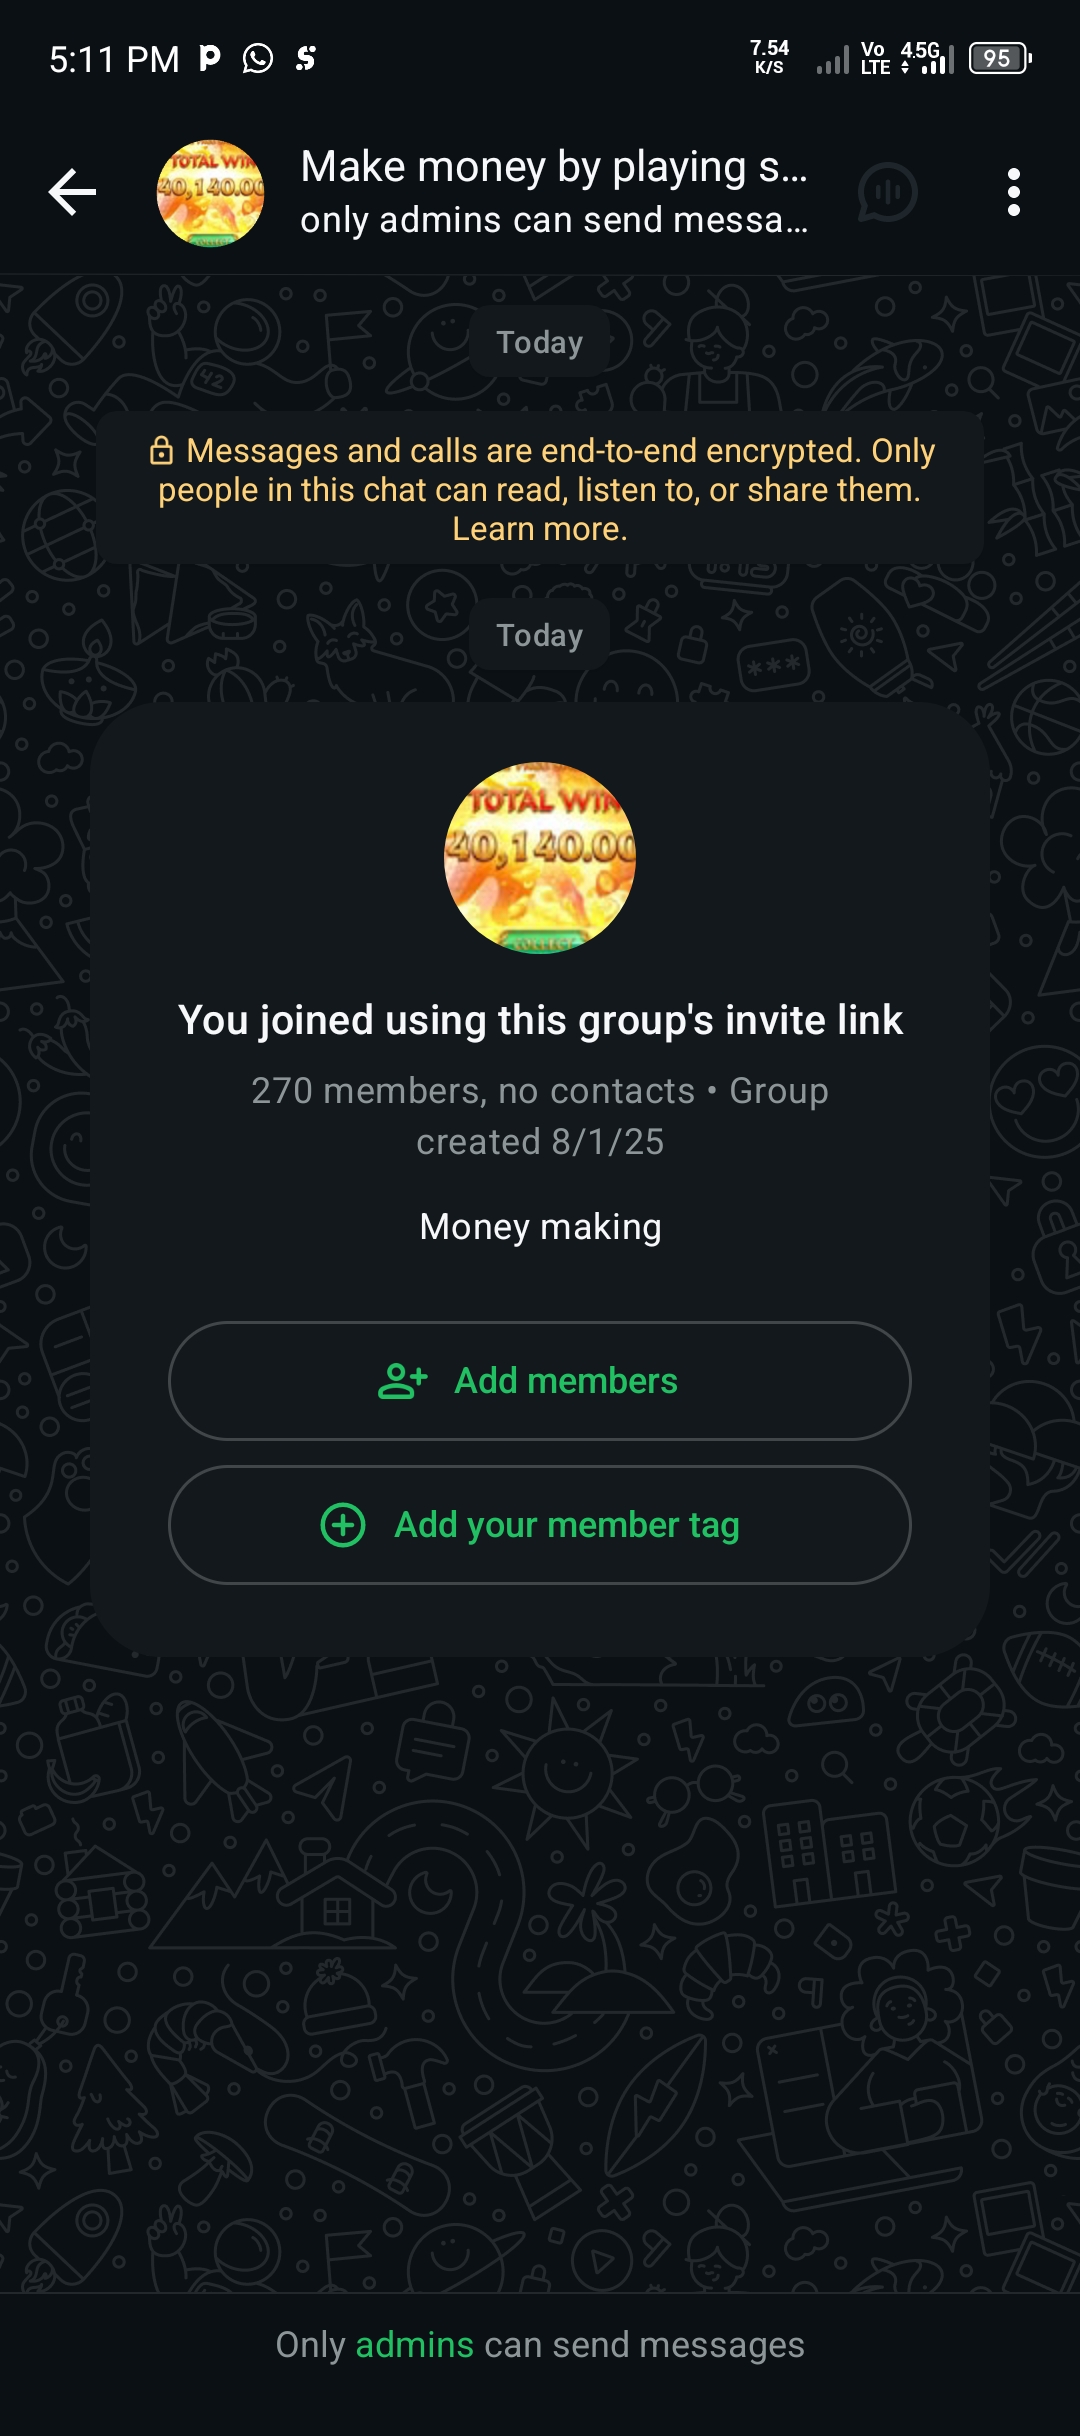
Task: Tap the WhatsApp notification icon in status bar
Action: tap(258, 59)
